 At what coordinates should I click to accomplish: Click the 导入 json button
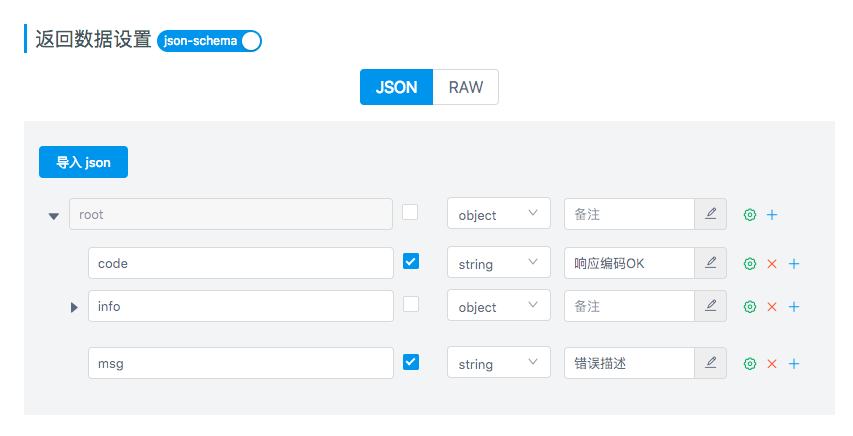pyautogui.click(x=83, y=162)
